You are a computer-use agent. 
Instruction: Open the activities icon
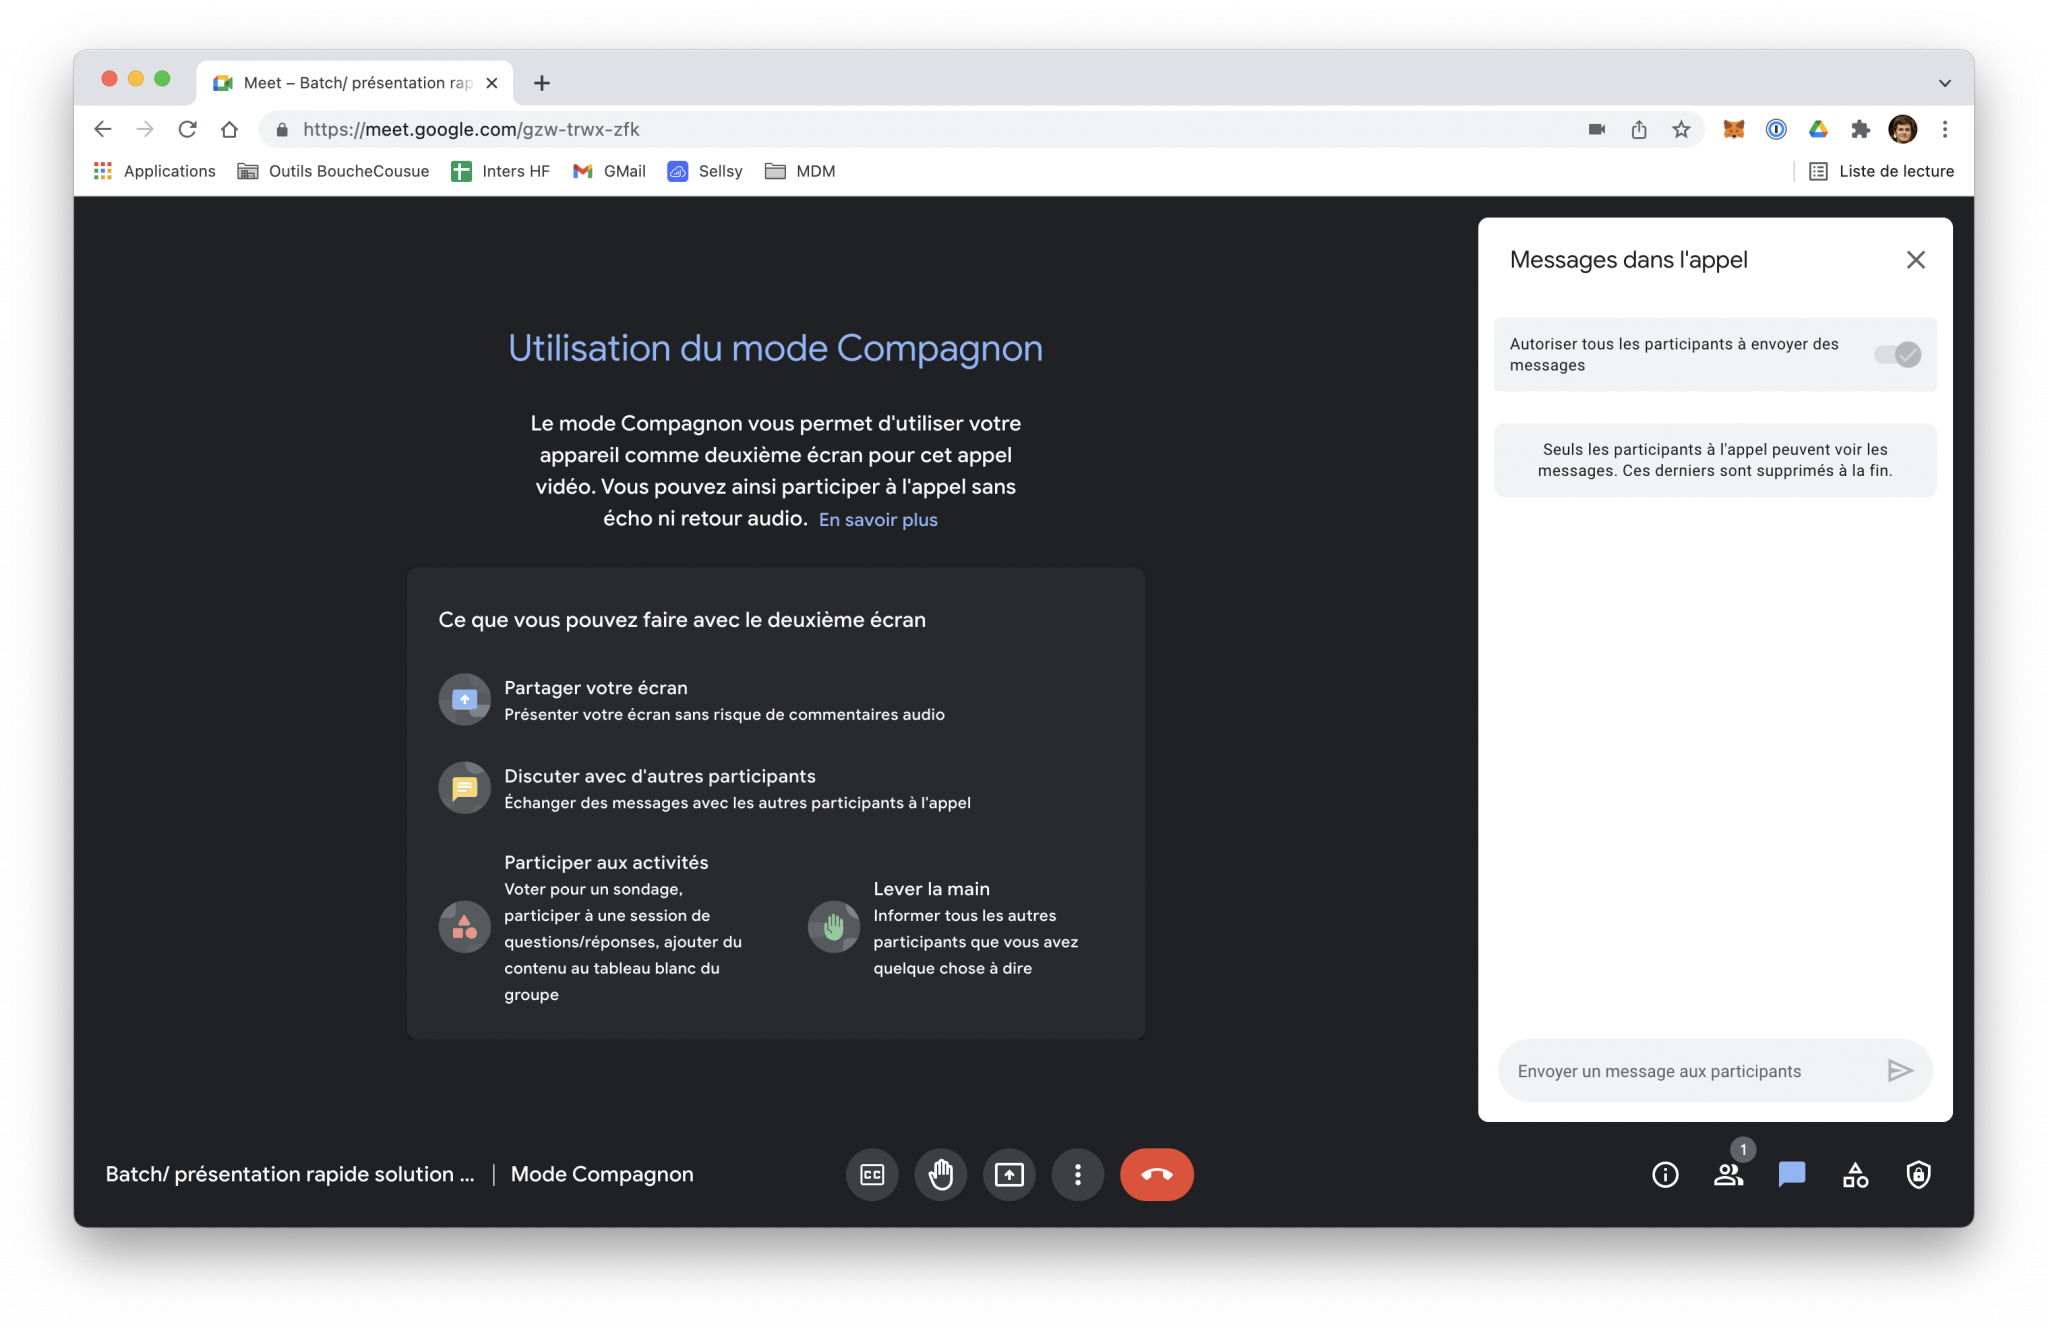1855,1174
